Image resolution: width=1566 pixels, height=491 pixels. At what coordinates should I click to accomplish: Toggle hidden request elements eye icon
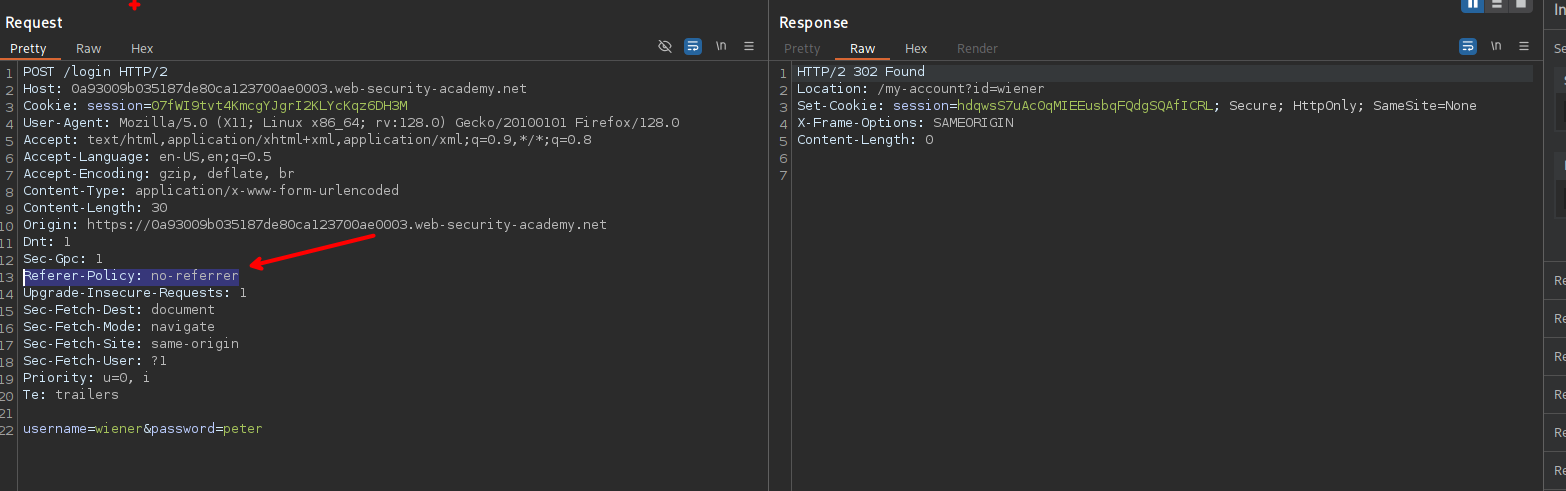[665, 47]
